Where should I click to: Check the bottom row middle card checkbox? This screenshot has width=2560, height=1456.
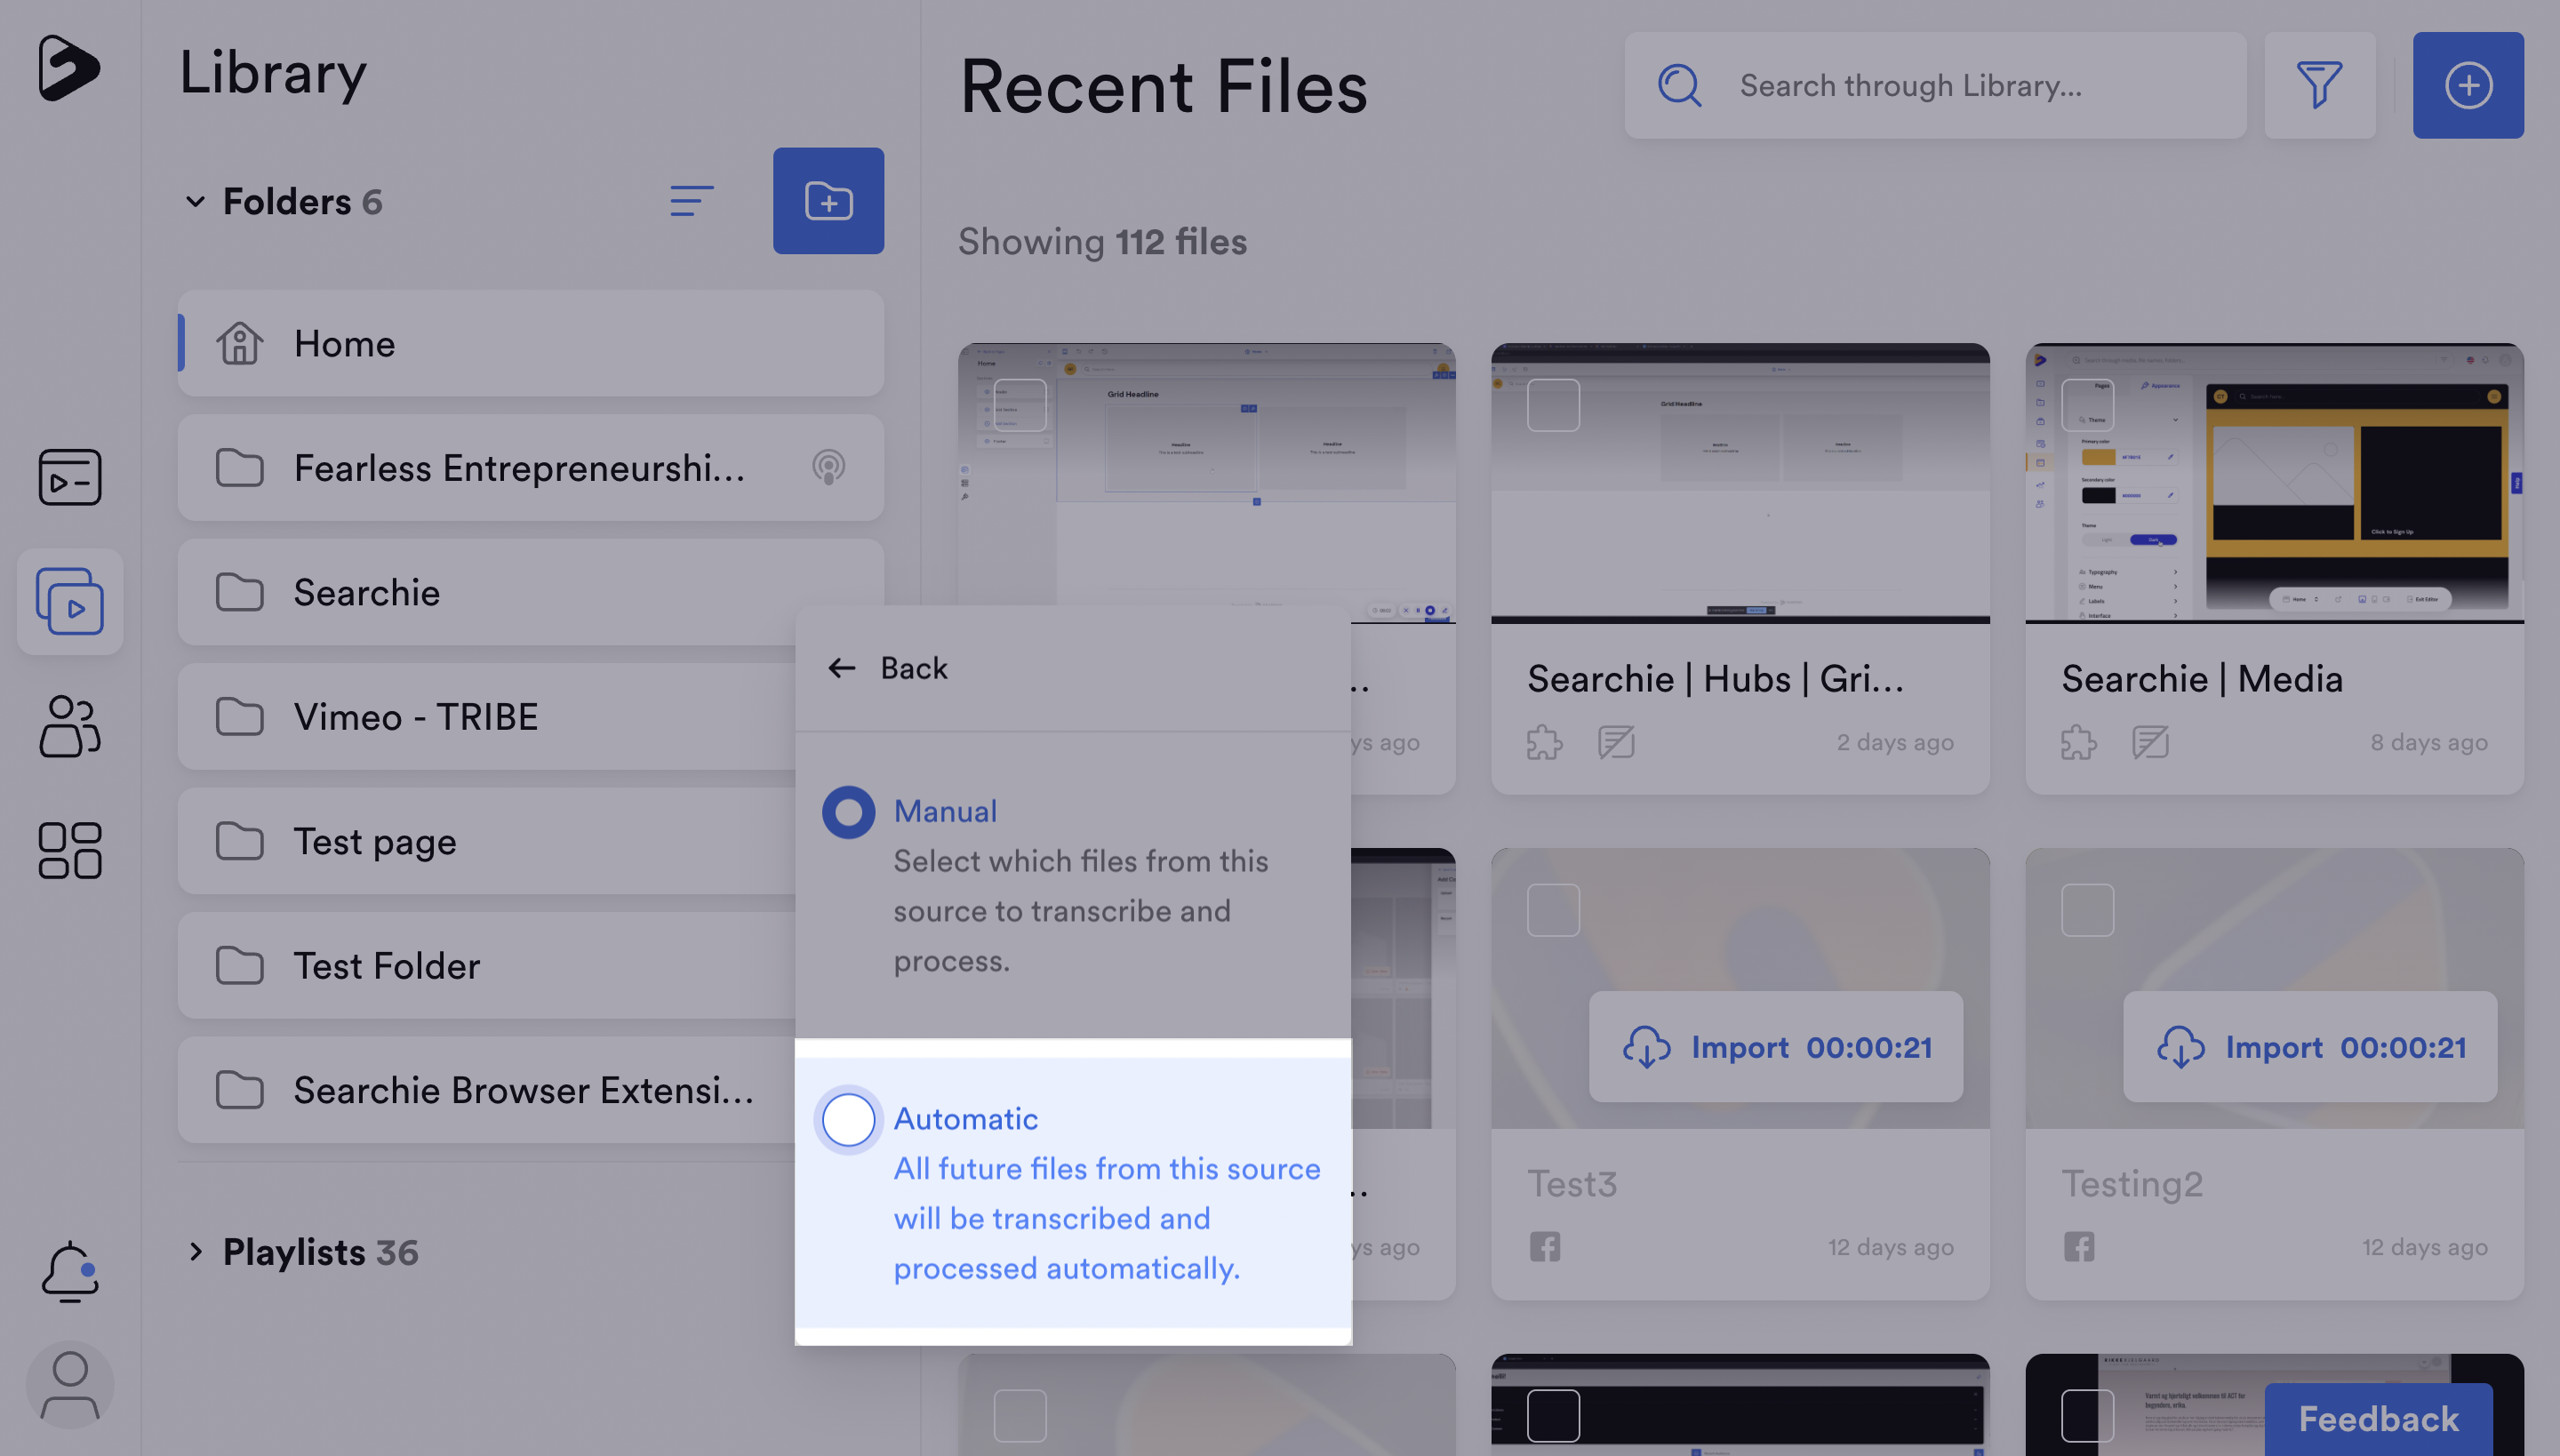click(x=1553, y=1415)
